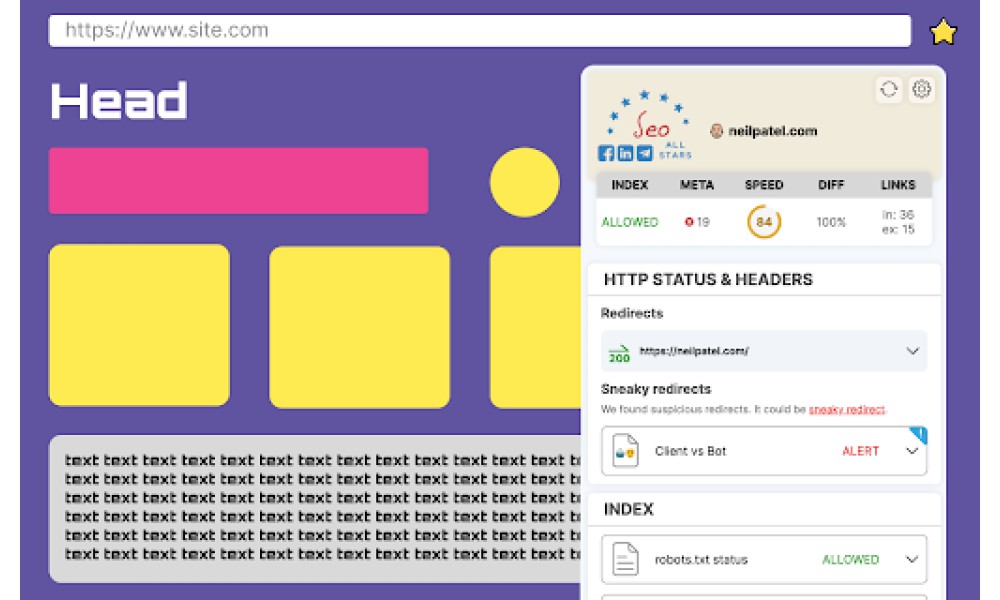The width and height of the screenshot is (1000, 600).
Task: Click the address bar with https://www.site.com
Action: point(480,31)
